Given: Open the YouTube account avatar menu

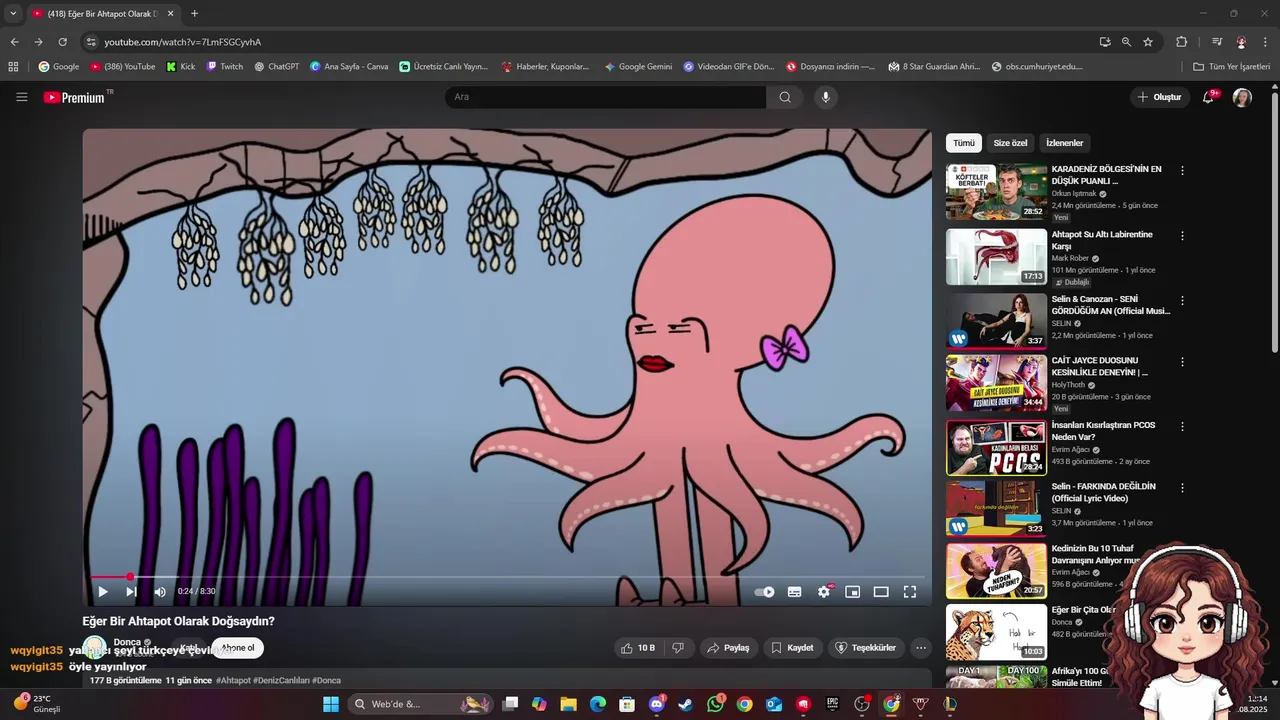Looking at the screenshot, I should pos(1242,97).
